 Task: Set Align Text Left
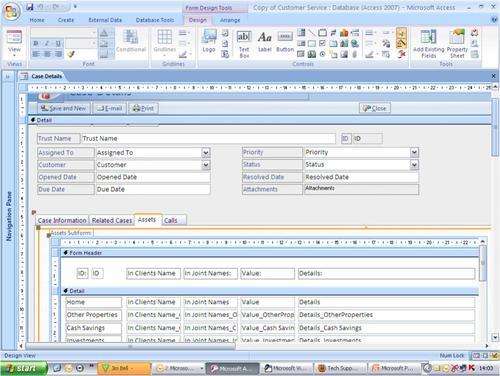[36, 54]
